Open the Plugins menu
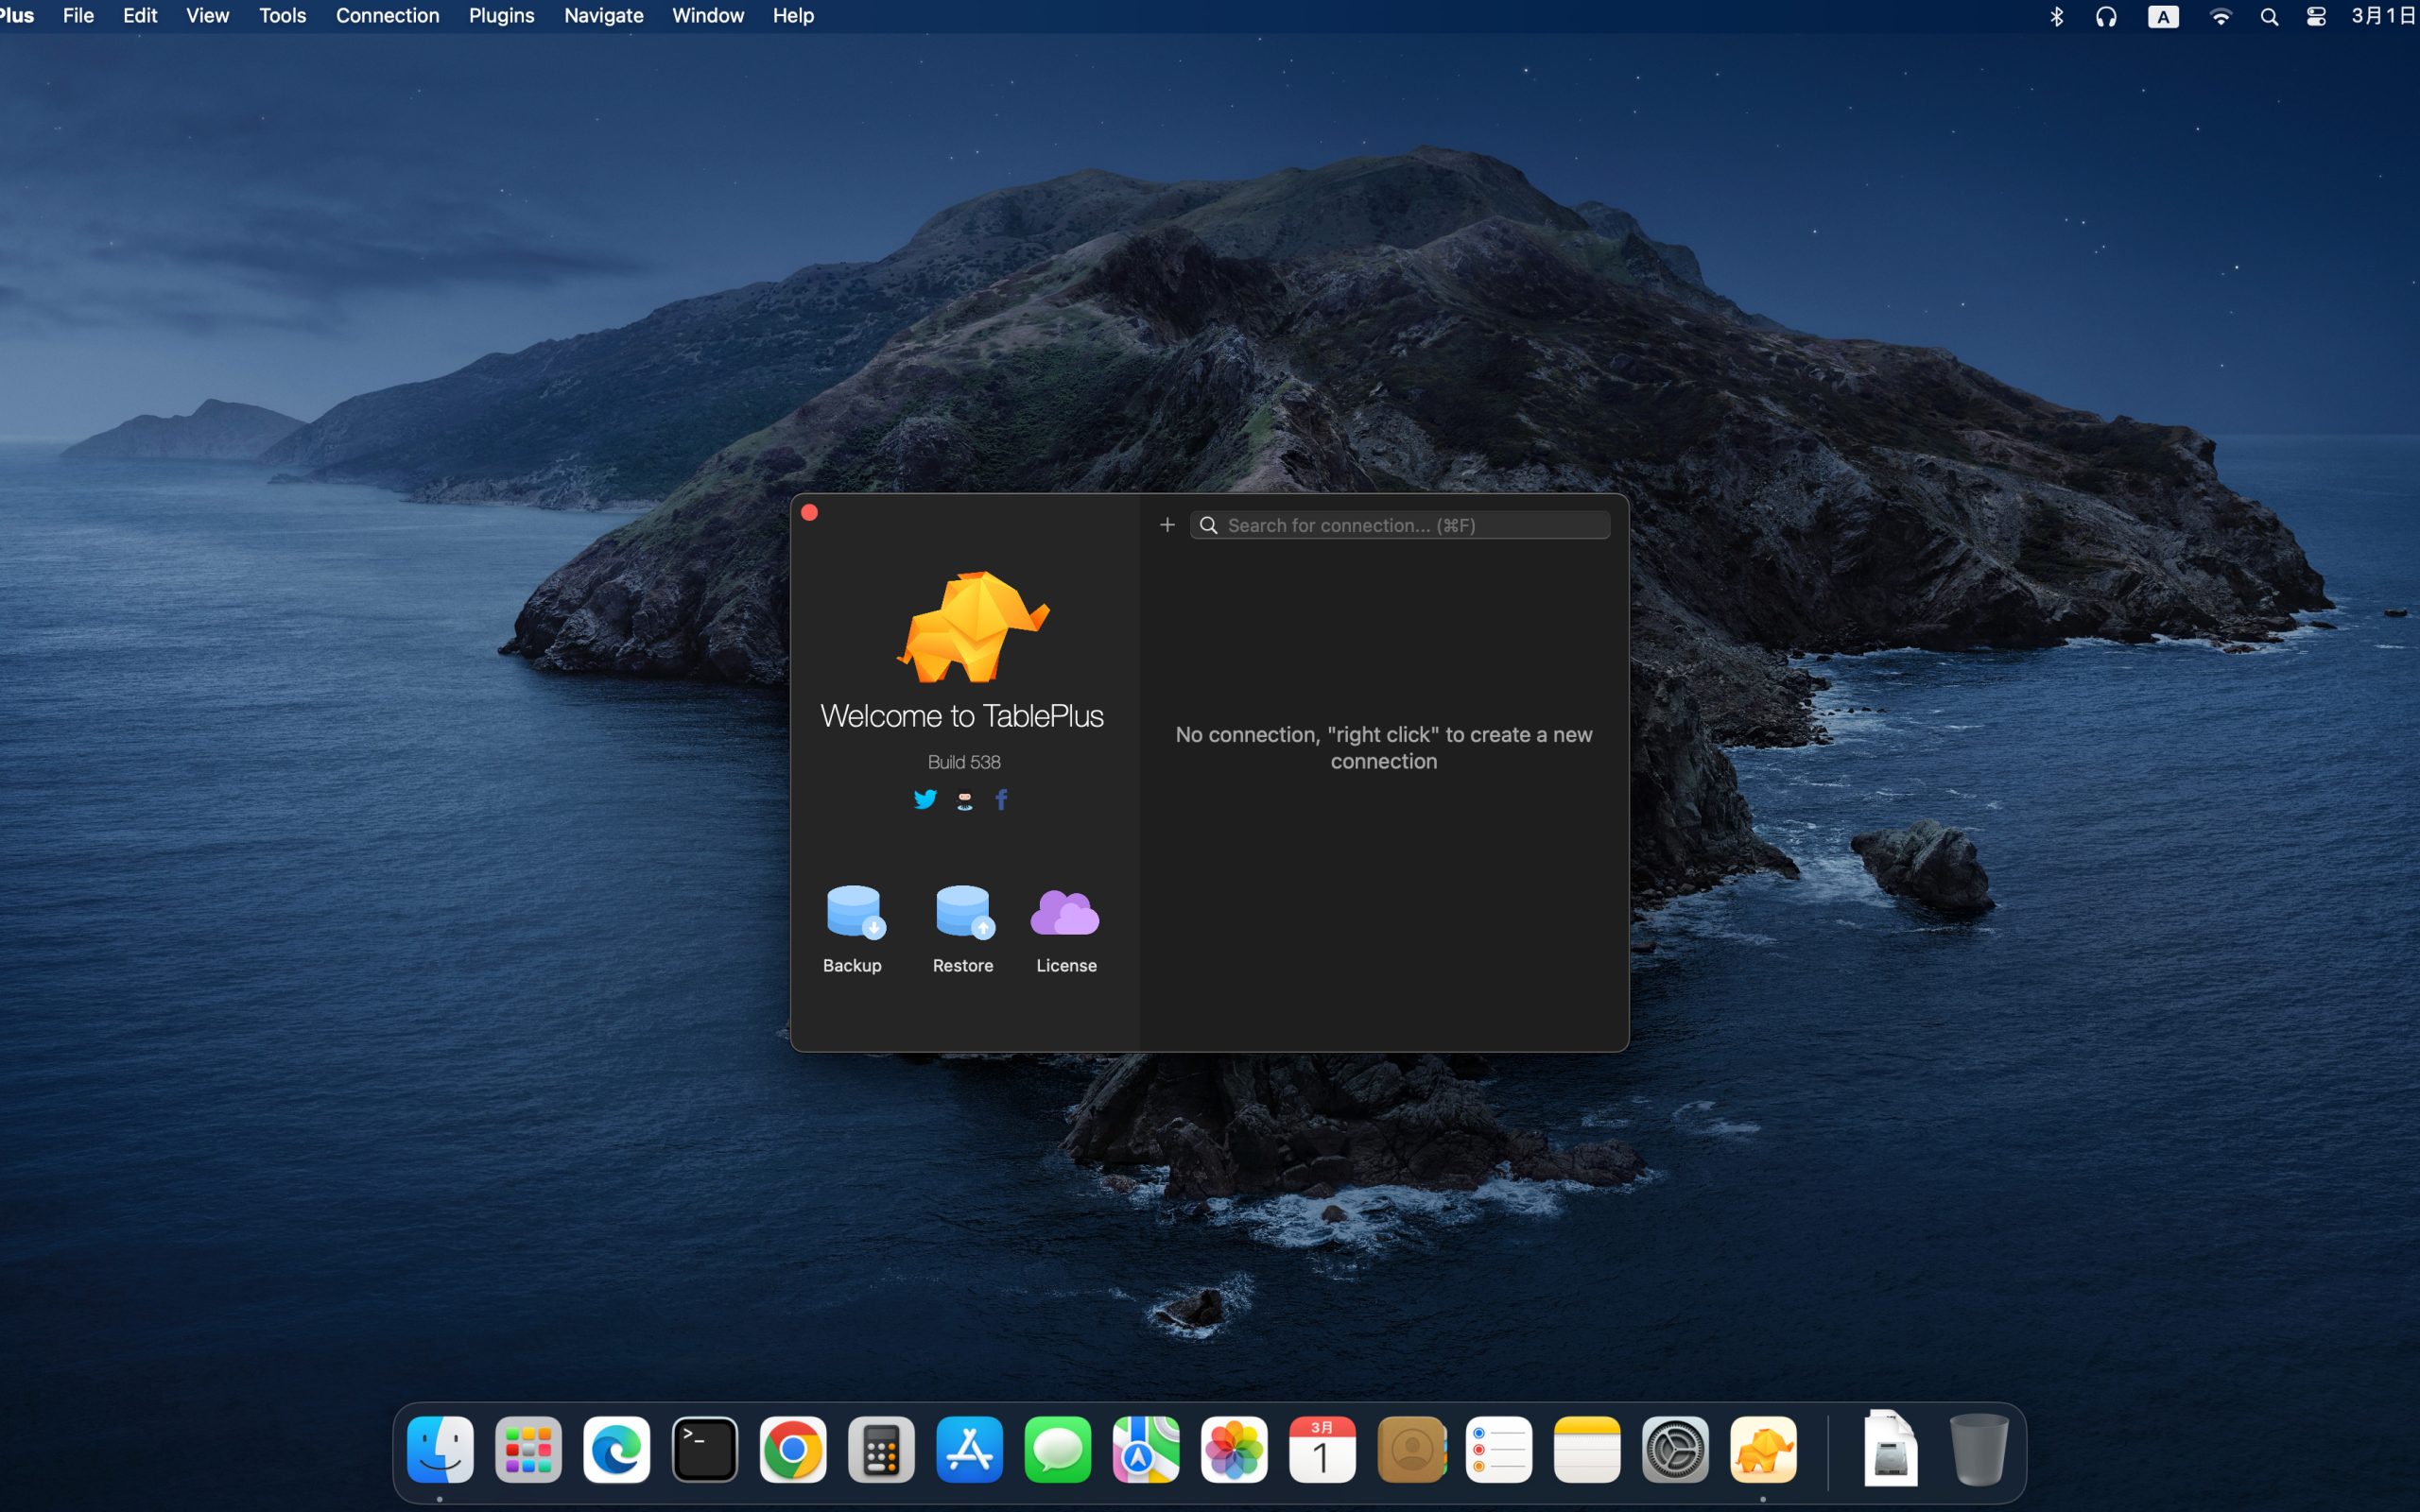The image size is (2420, 1512). pos(501,16)
